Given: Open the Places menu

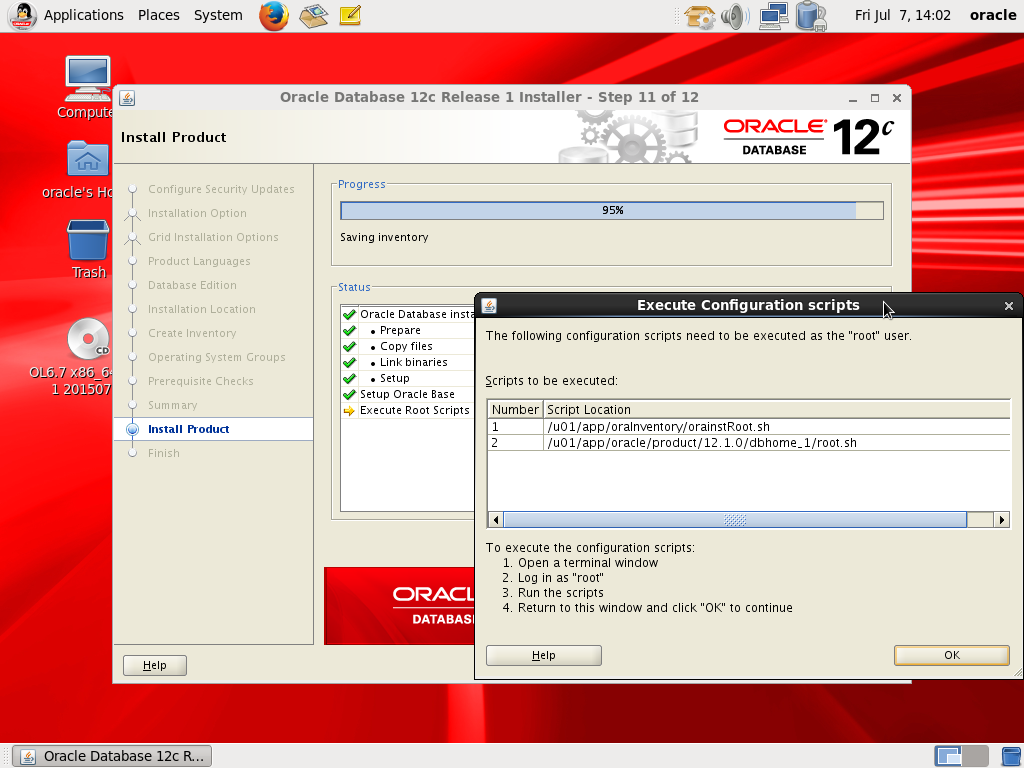Looking at the screenshot, I should click(x=159, y=15).
